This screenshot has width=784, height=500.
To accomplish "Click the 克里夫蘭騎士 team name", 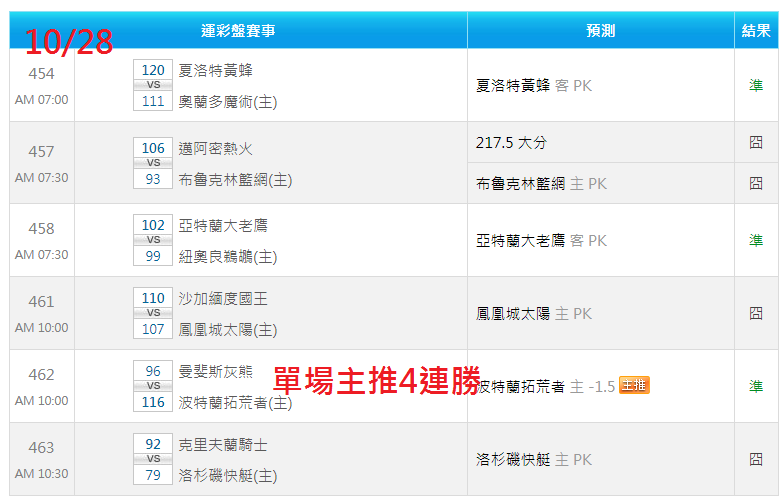I will pyautogui.click(x=223, y=444).
